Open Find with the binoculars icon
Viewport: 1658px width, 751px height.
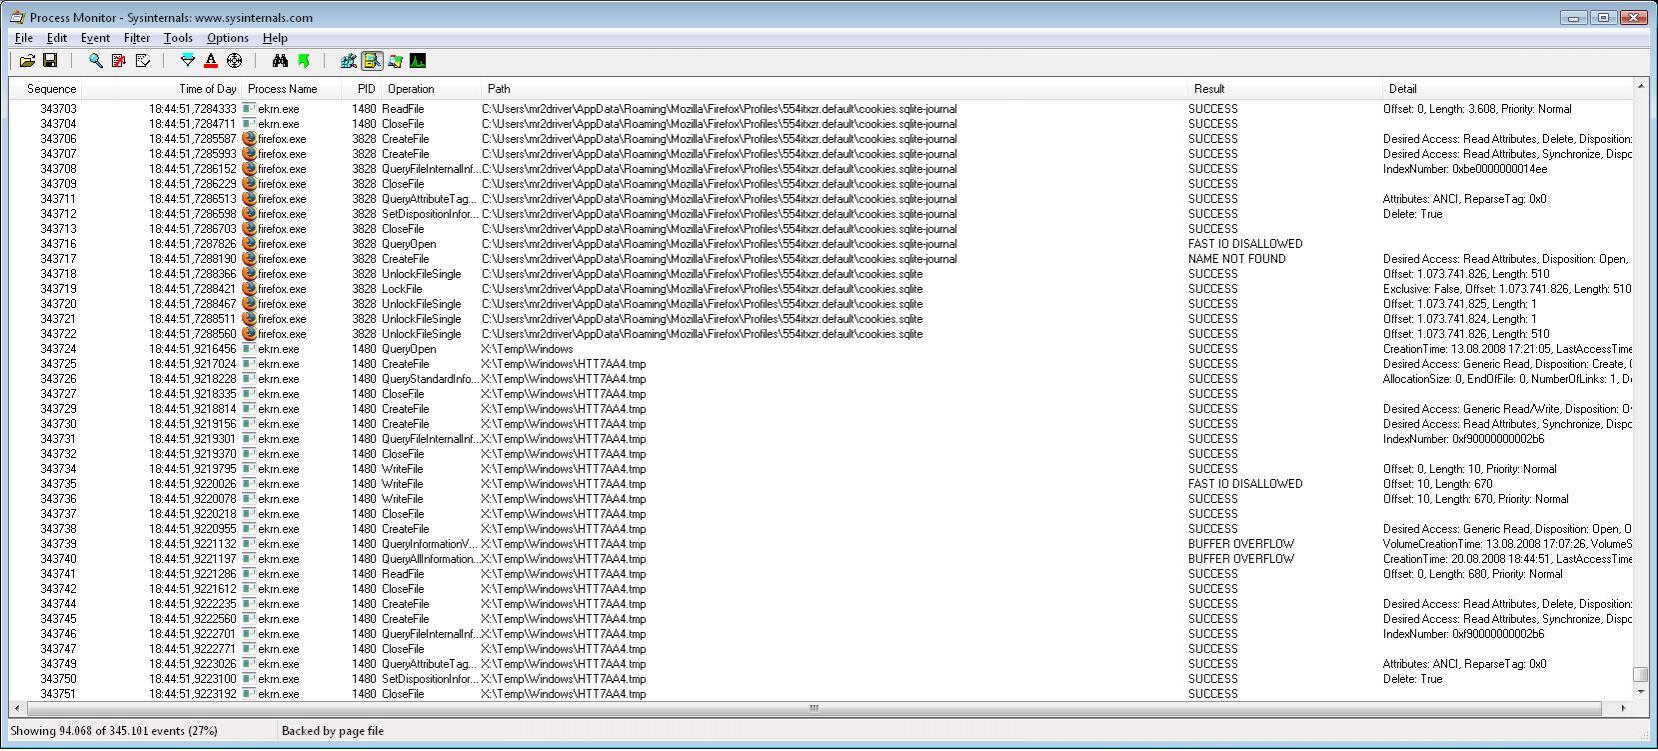tap(280, 61)
